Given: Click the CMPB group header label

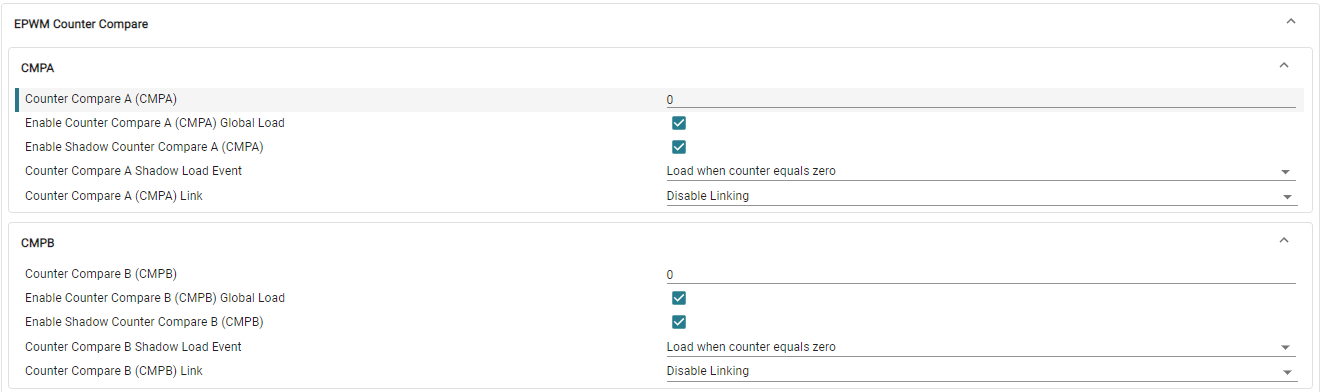Looking at the screenshot, I should (x=37, y=243).
